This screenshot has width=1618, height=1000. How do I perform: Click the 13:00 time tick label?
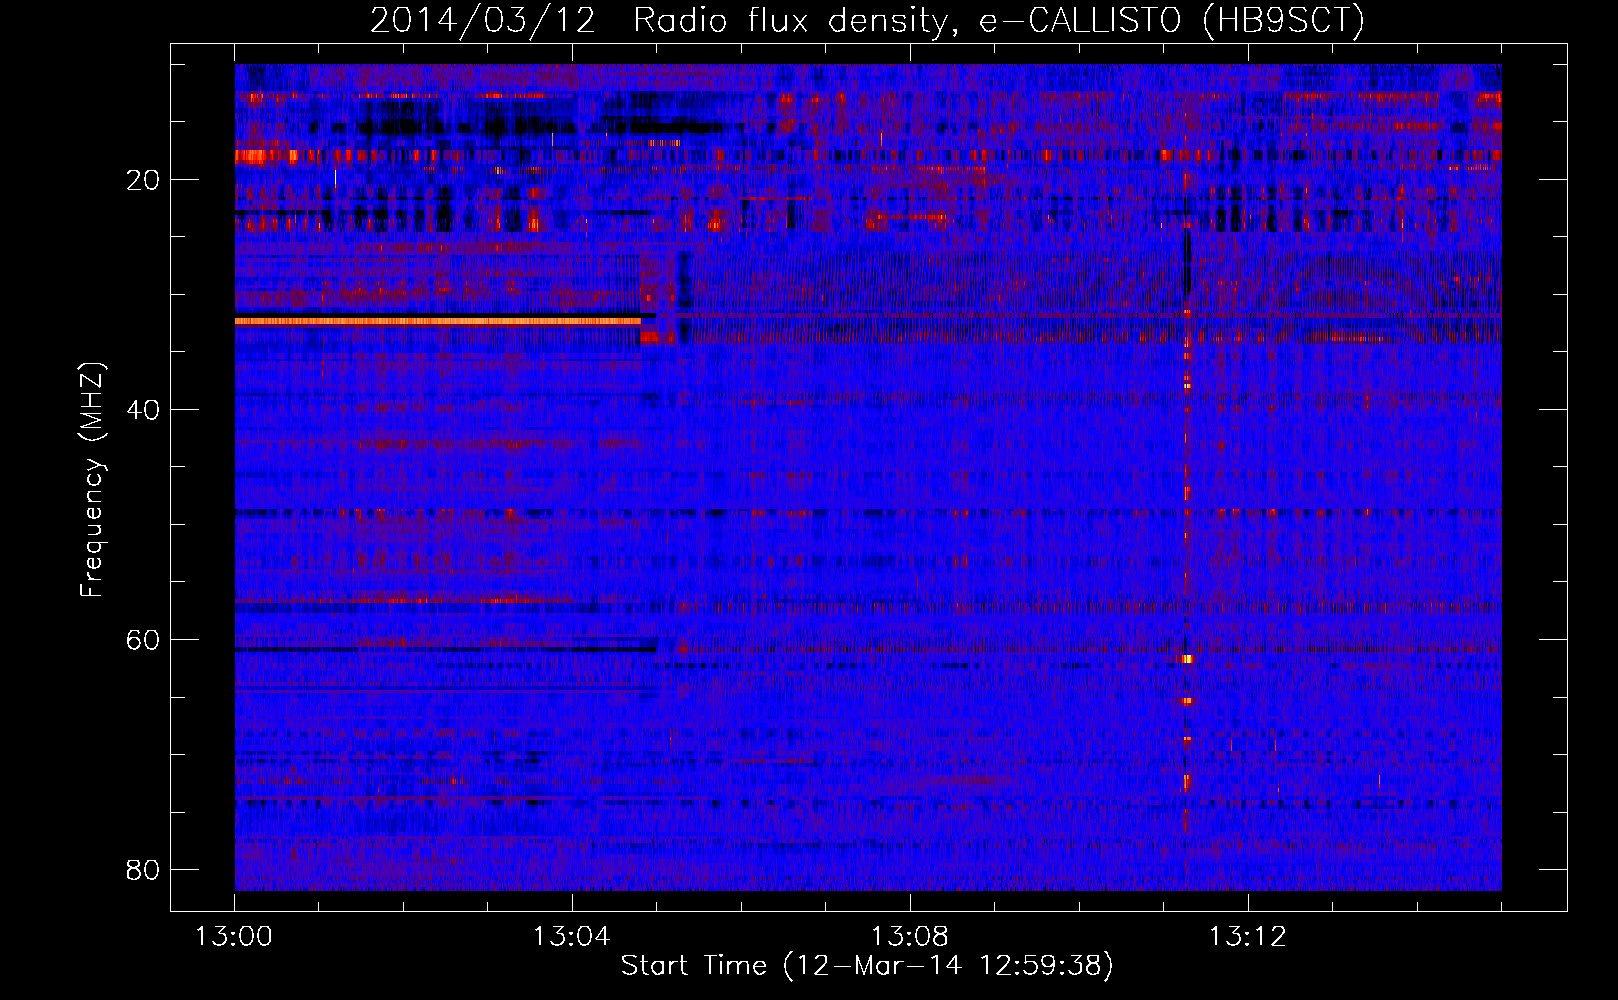(234, 937)
